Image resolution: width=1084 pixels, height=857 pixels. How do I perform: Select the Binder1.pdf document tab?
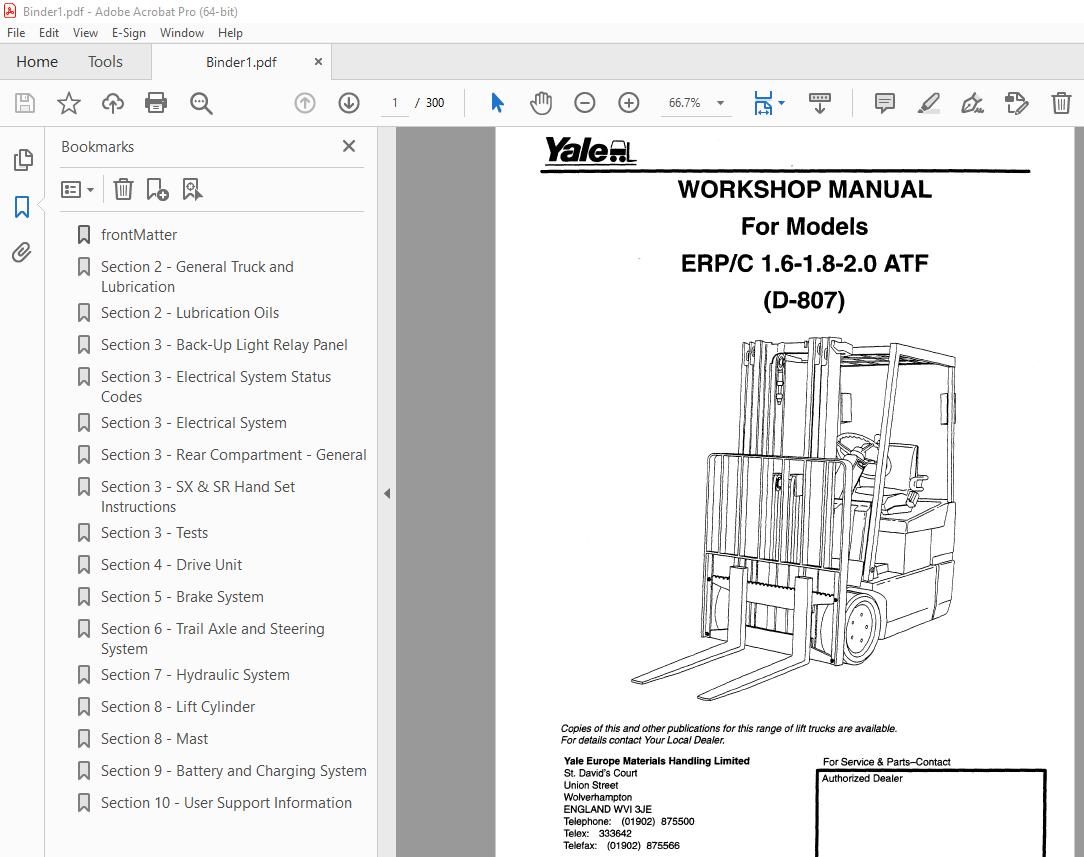[241, 62]
